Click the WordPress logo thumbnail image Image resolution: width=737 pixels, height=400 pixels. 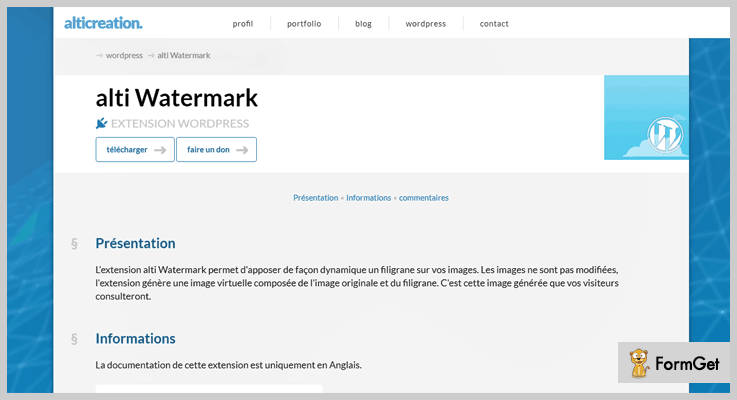click(x=646, y=118)
